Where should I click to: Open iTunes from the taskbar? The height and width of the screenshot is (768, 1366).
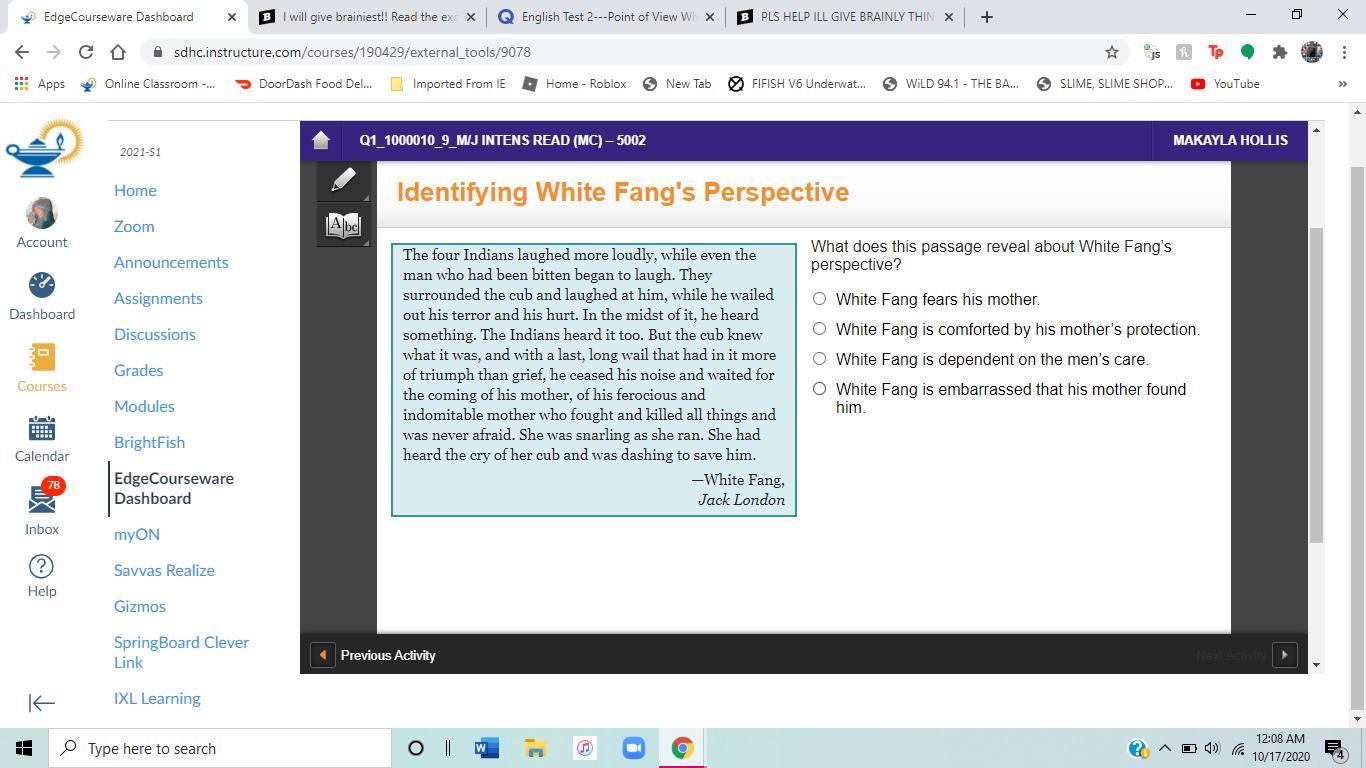pyautogui.click(x=584, y=748)
